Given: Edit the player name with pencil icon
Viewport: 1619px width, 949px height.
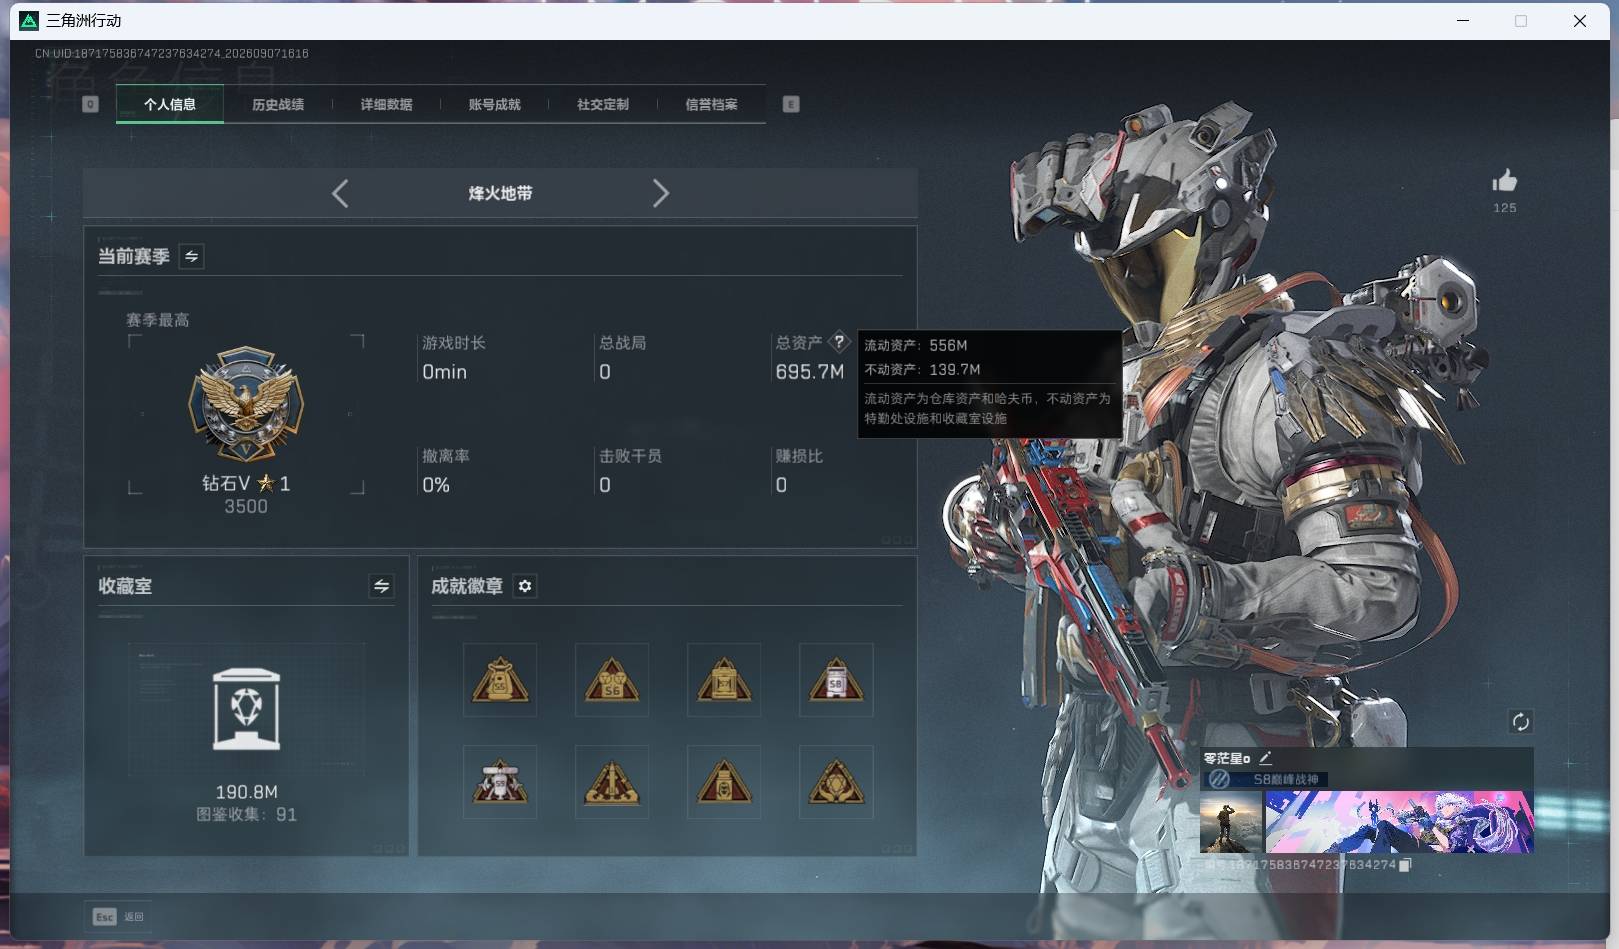Looking at the screenshot, I should click(1265, 758).
